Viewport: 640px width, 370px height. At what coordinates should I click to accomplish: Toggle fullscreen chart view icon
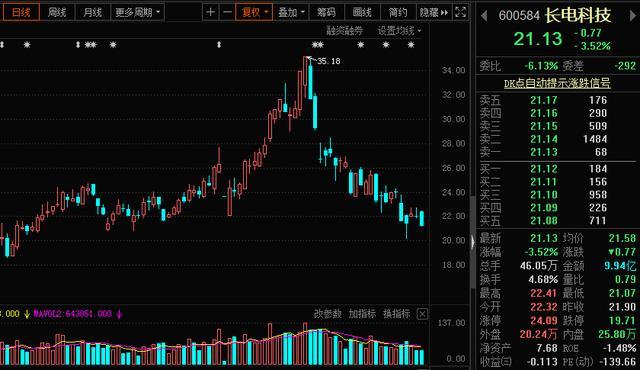[x=460, y=12]
